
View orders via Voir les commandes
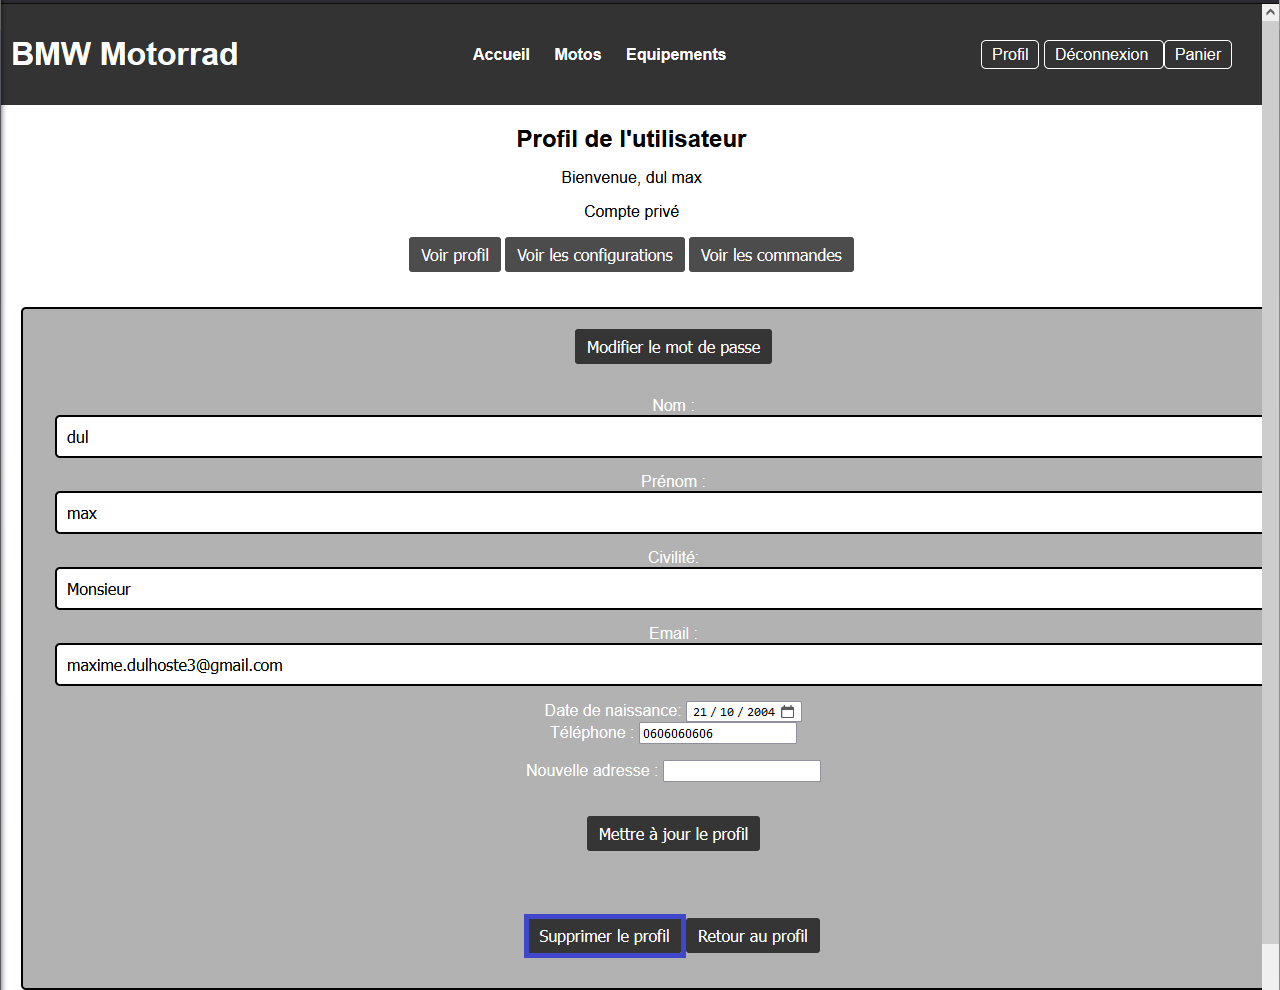(x=771, y=255)
